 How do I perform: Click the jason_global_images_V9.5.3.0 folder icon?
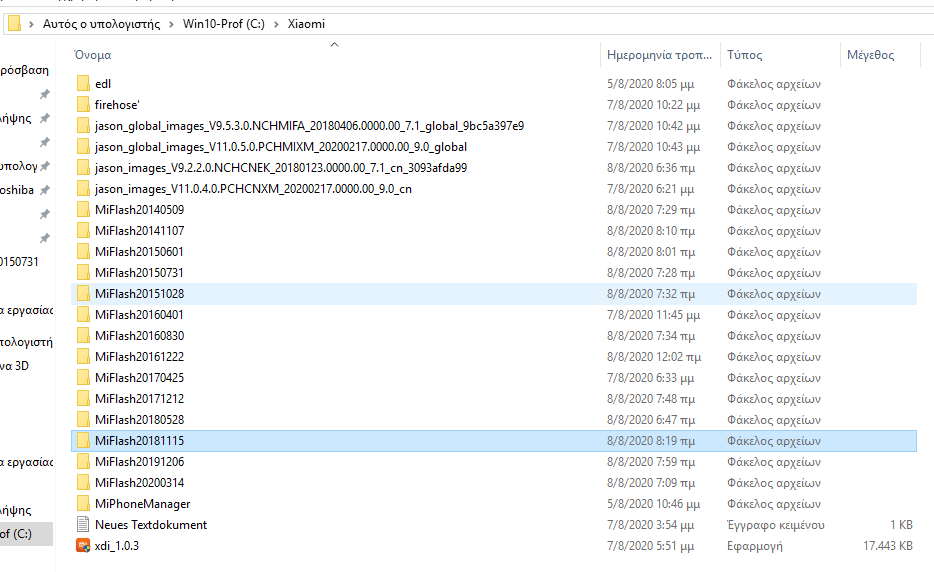click(83, 126)
